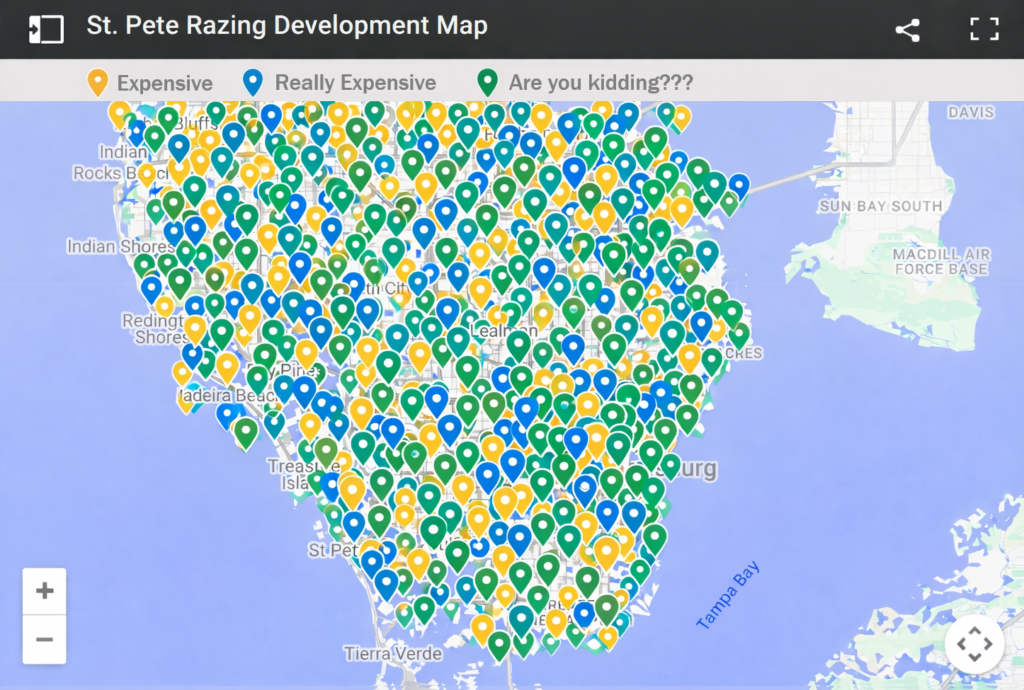Click the St. Pete Razing Development Map title
The height and width of the screenshot is (690, 1024).
(x=287, y=26)
